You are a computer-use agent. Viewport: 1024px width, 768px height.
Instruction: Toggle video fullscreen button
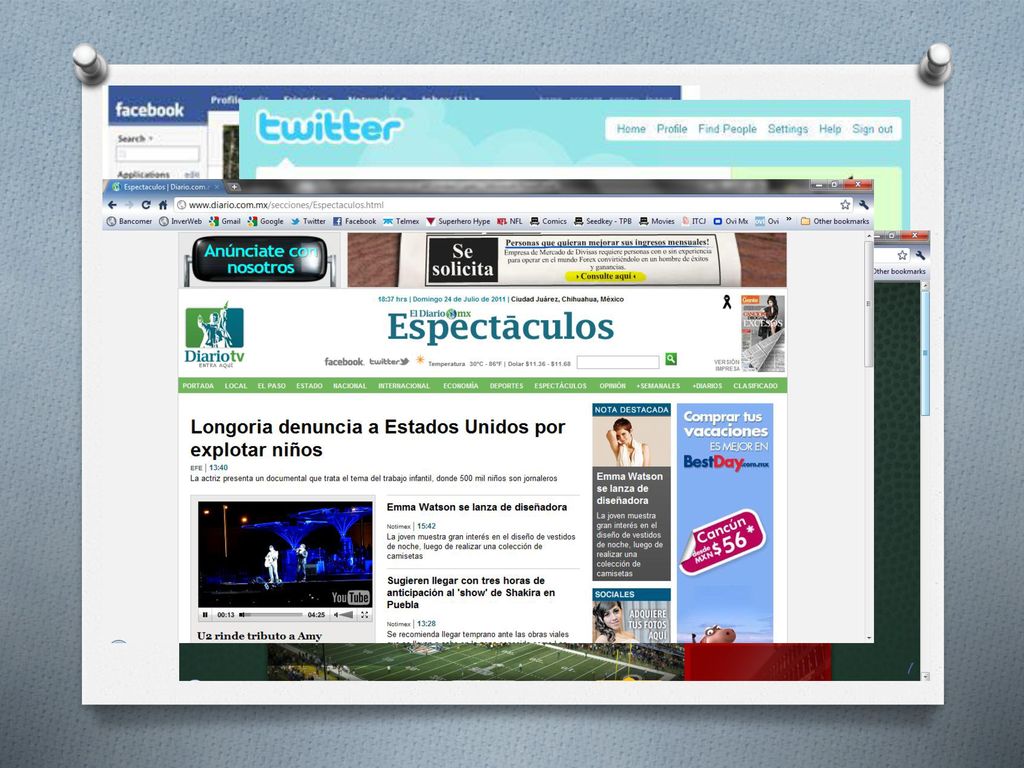pos(364,615)
